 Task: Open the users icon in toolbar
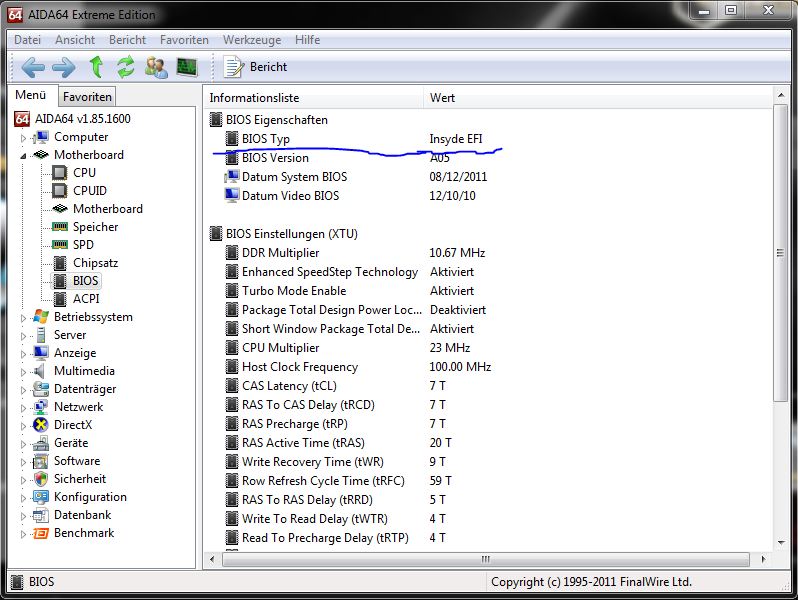[x=156, y=67]
